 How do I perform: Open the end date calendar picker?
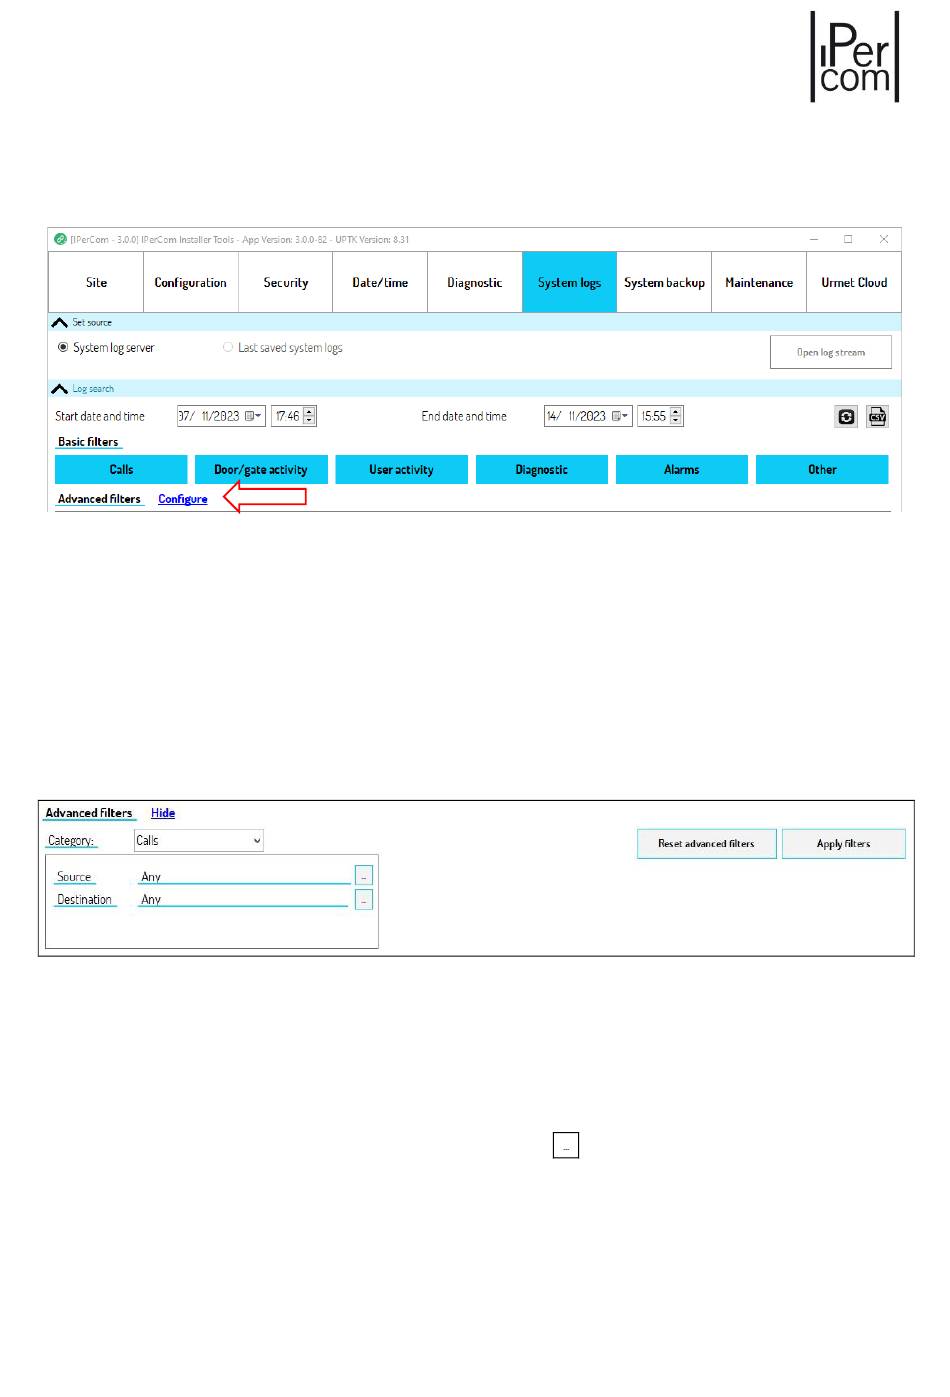tap(621, 417)
